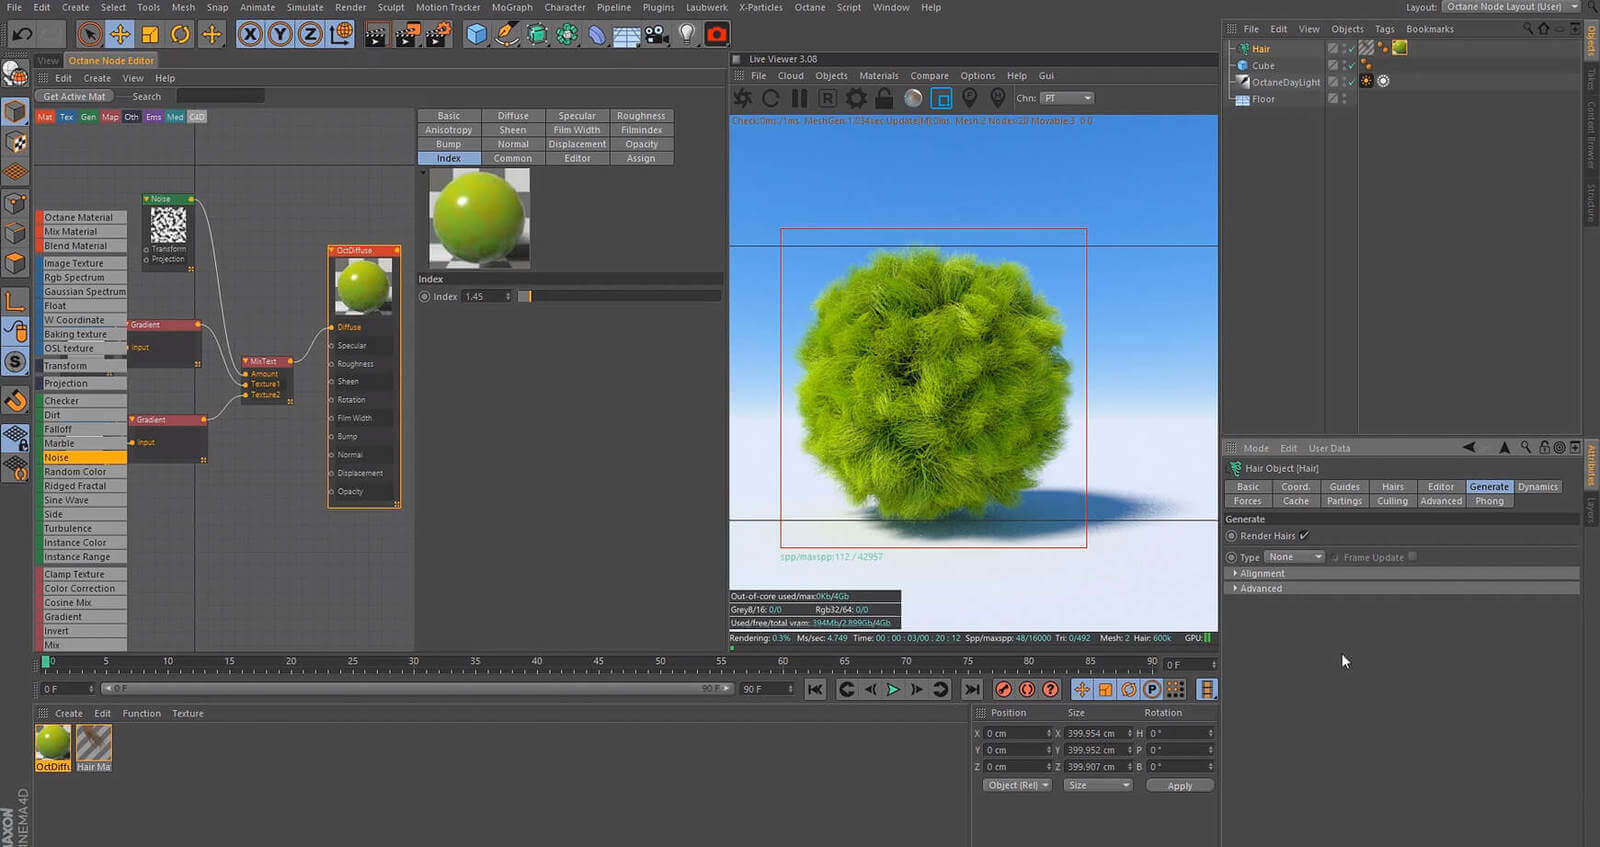The height and width of the screenshot is (847, 1600).
Task: Enable render region icon in Live Viewer
Action: click(x=941, y=98)
